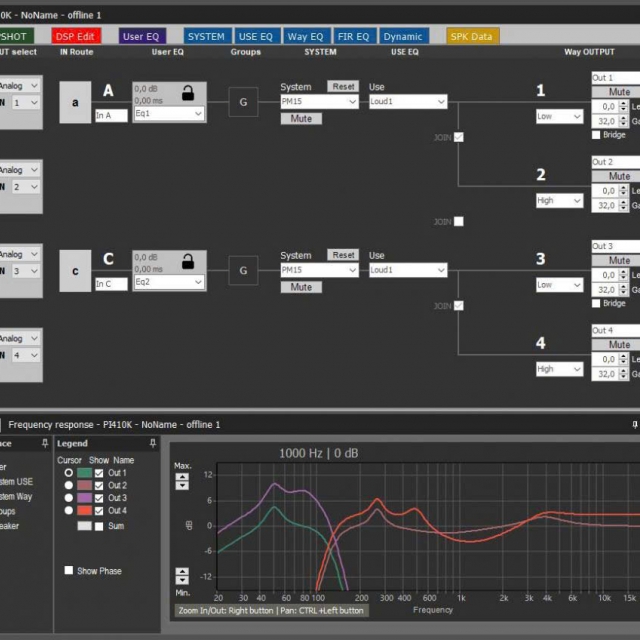Select the 'c' input route block
640x640 pixels.
click(x=75, y=271)
